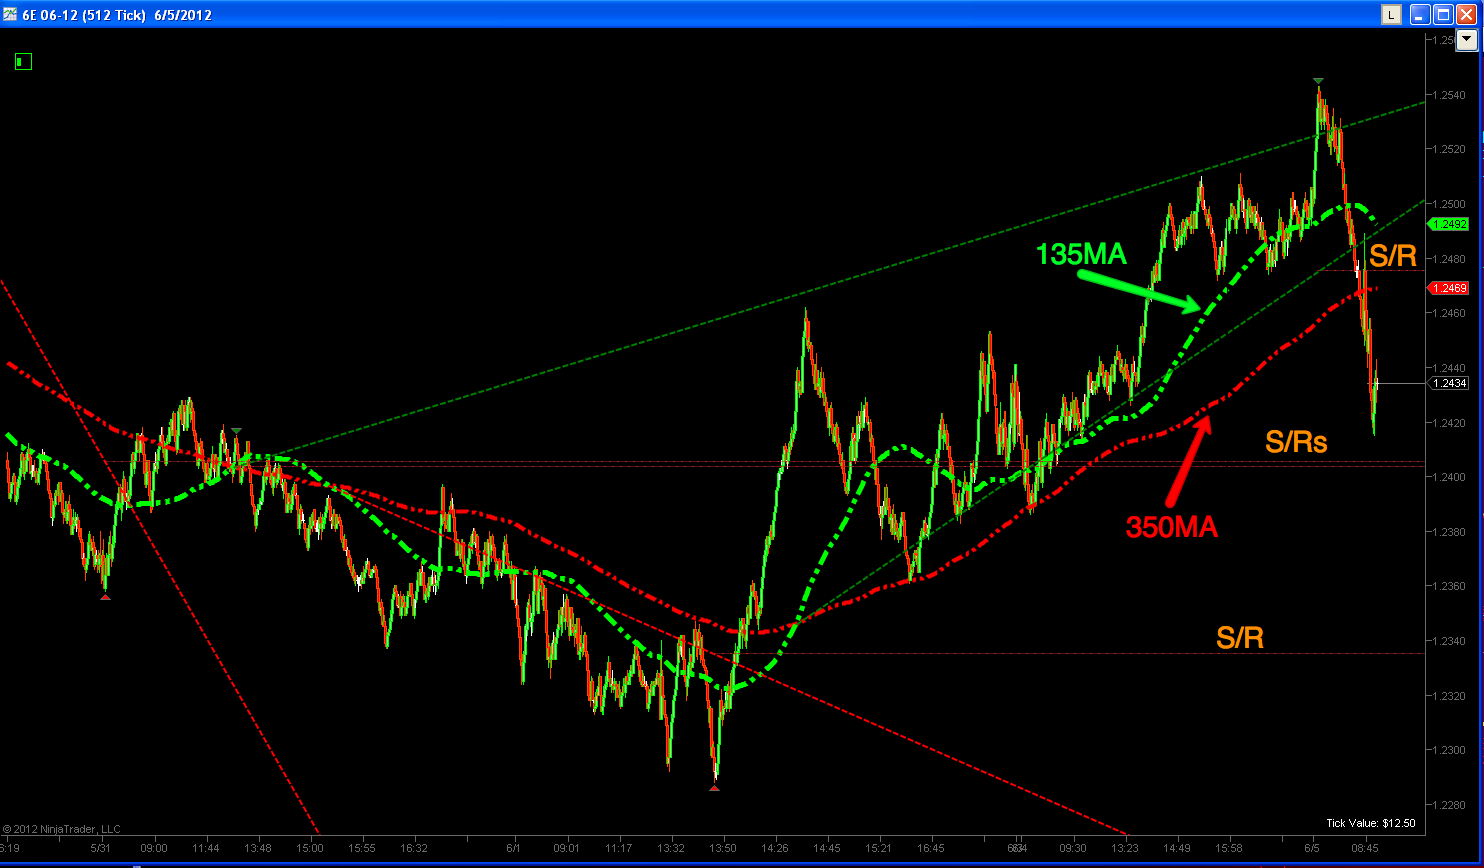The width and height of the screenshot is (1484, 868).
Task: Click the 13:23 time axis label
Action: tap(1125, 848)
